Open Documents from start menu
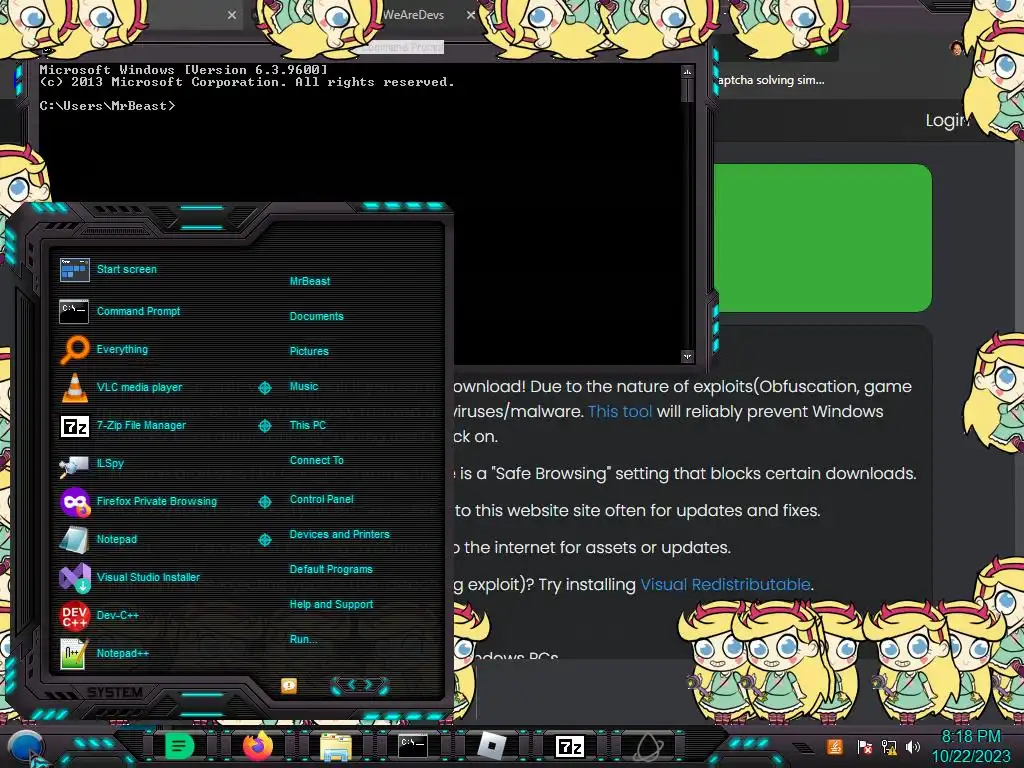This screenshot has height=768, width=1024. [x=316, y=316]
